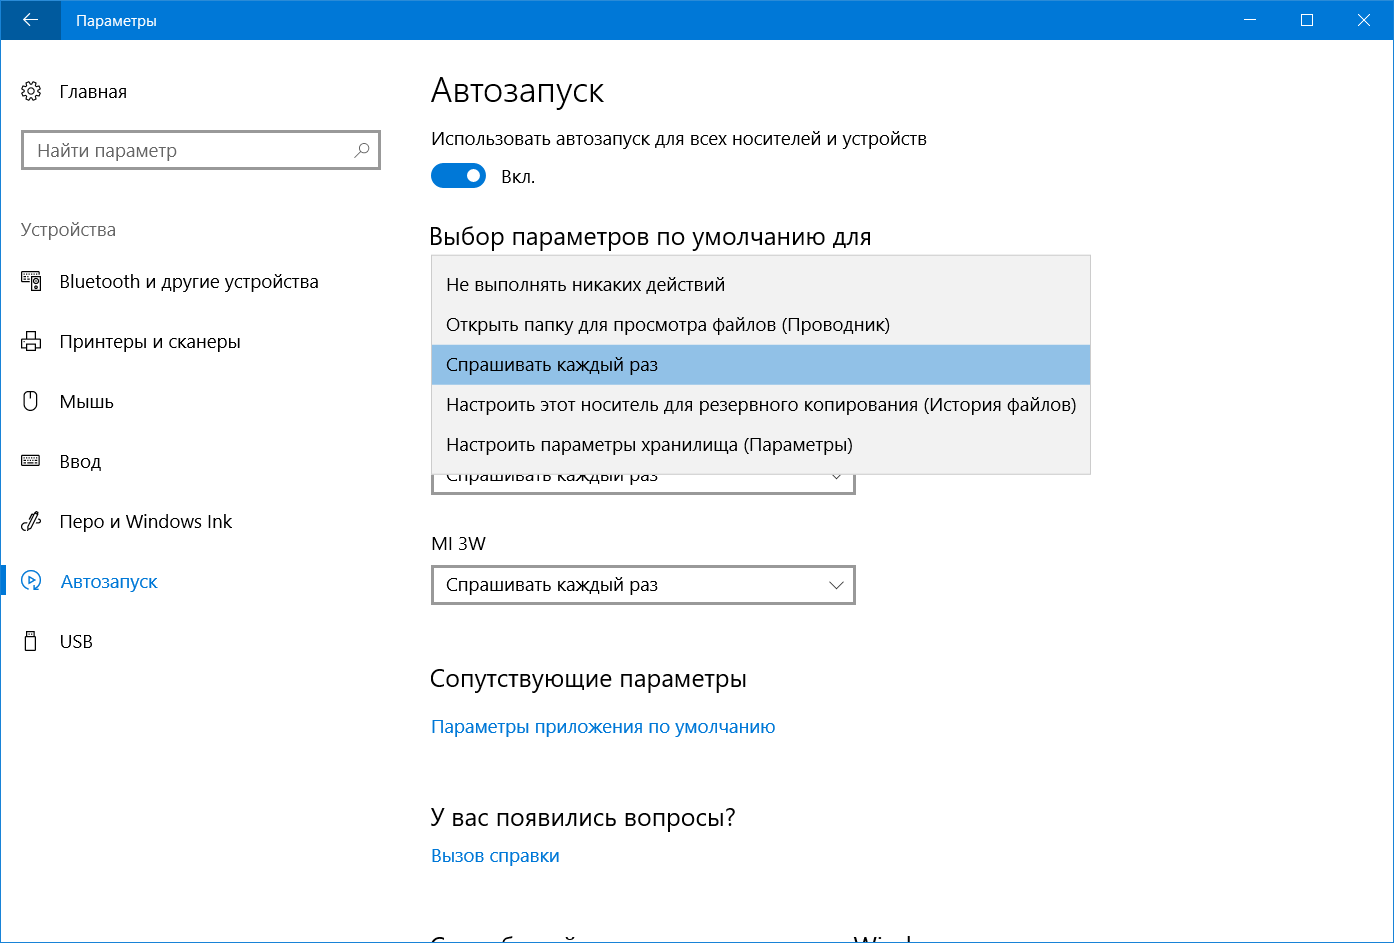Click the Главная gear icon
Image resolution: width=1394 pixels, height=943 pixels.
point(31,92)
